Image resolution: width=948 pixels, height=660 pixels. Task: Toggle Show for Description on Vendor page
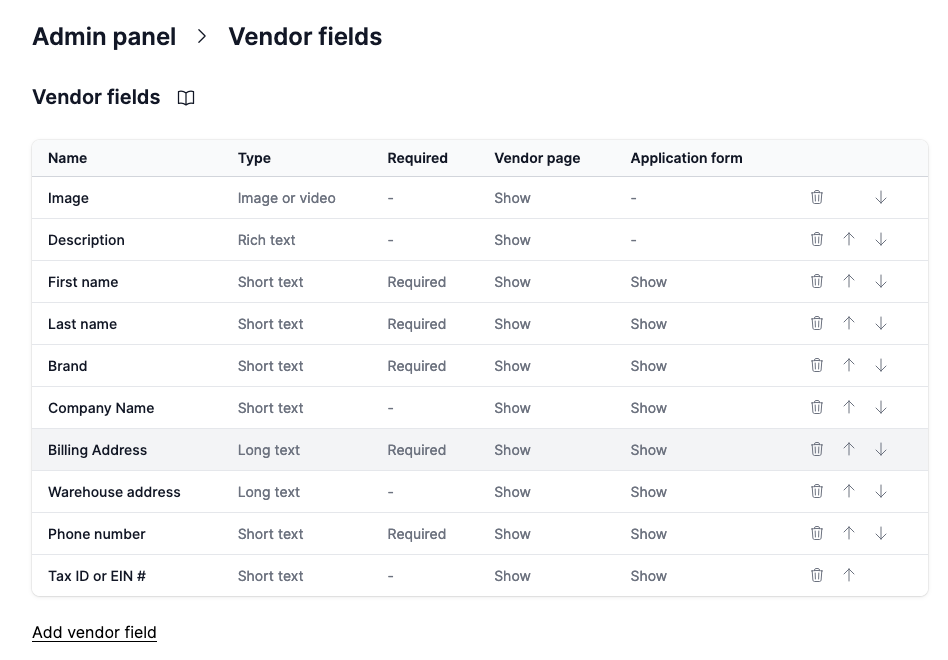(x=512, y=239)
